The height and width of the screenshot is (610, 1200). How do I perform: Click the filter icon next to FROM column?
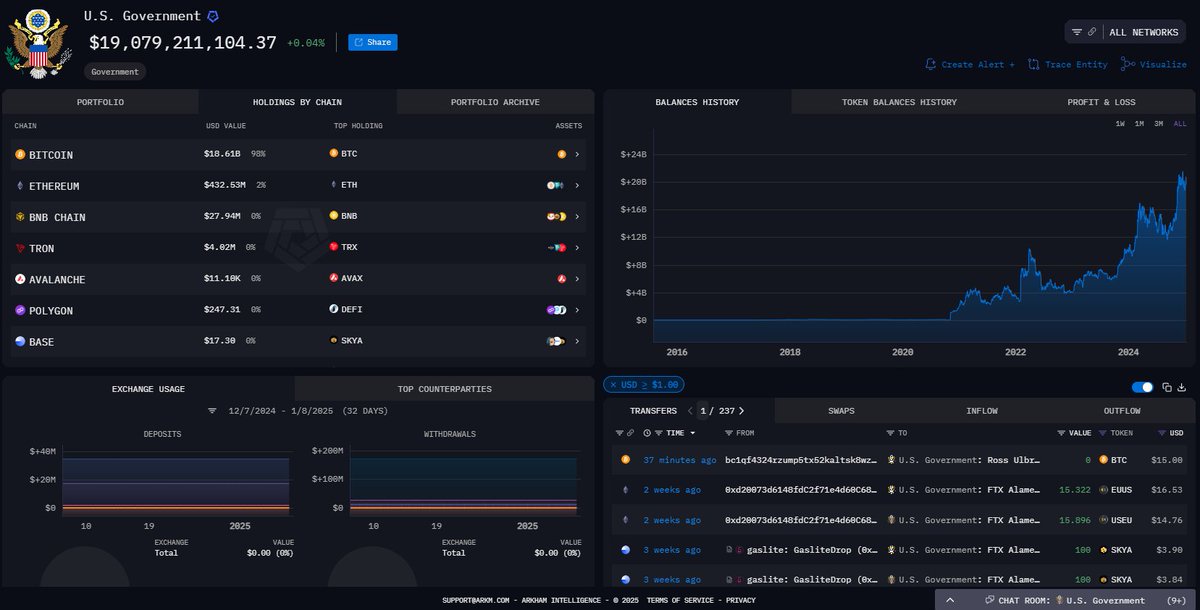(x=727, y=433)
